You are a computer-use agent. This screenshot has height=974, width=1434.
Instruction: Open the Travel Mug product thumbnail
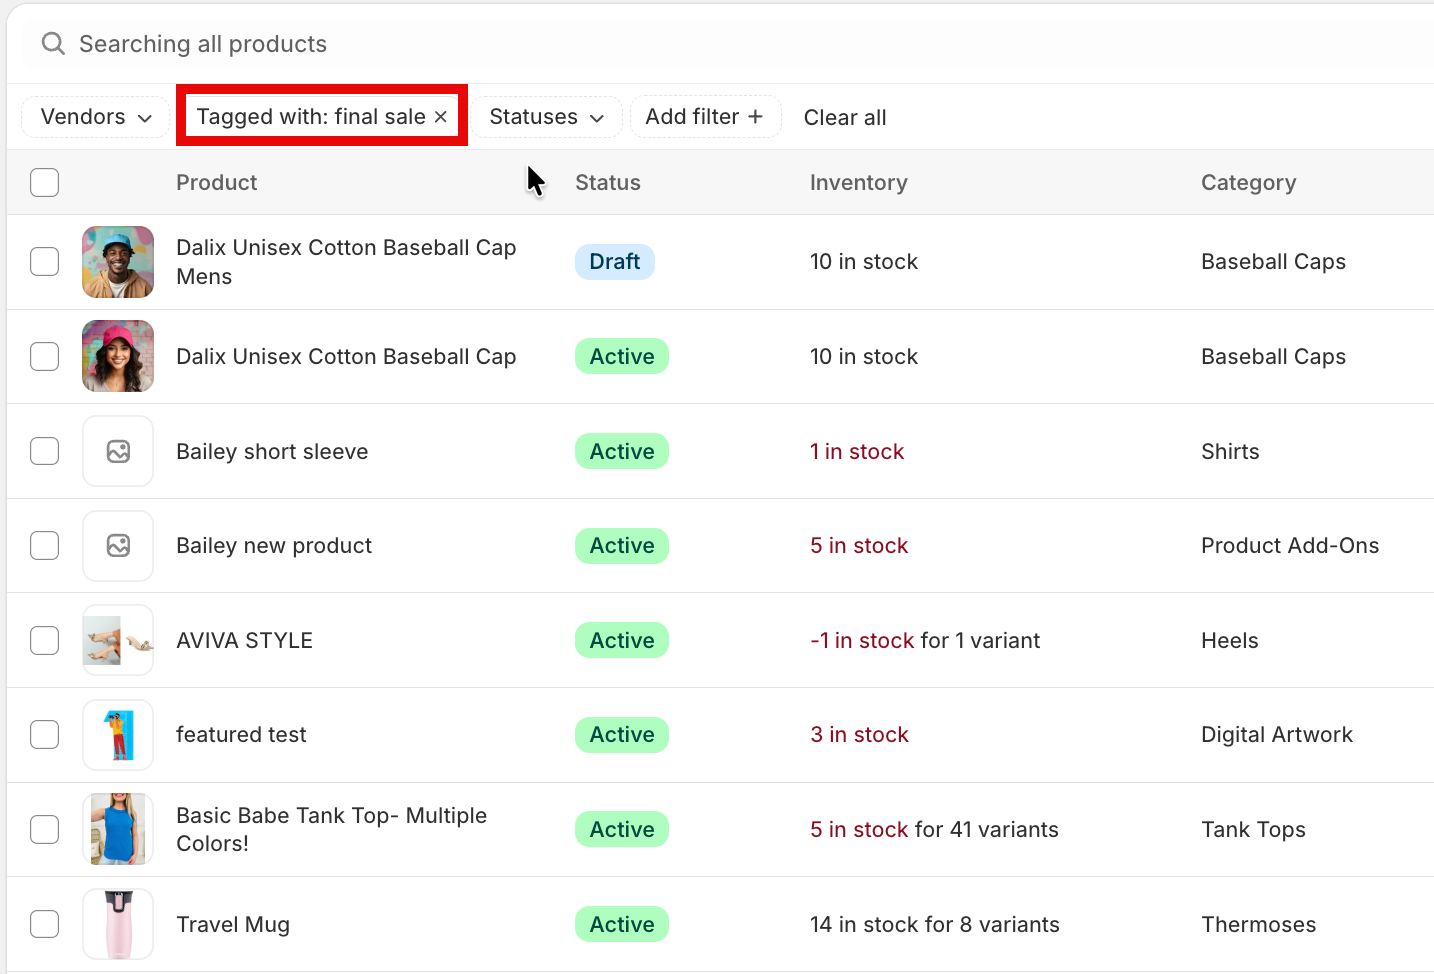coord(118,924)
